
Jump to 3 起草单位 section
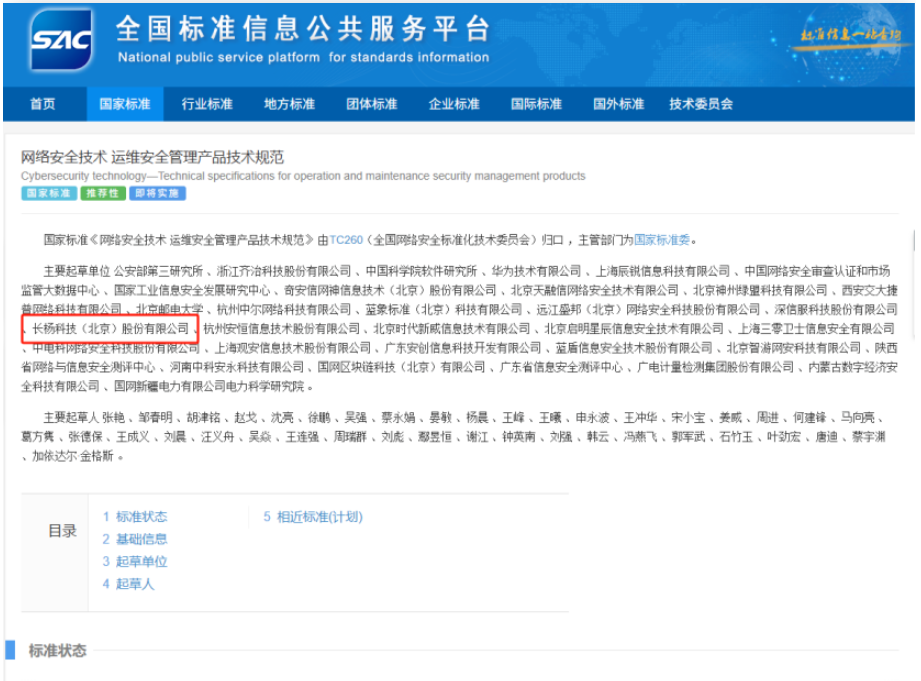coord(135,562)
